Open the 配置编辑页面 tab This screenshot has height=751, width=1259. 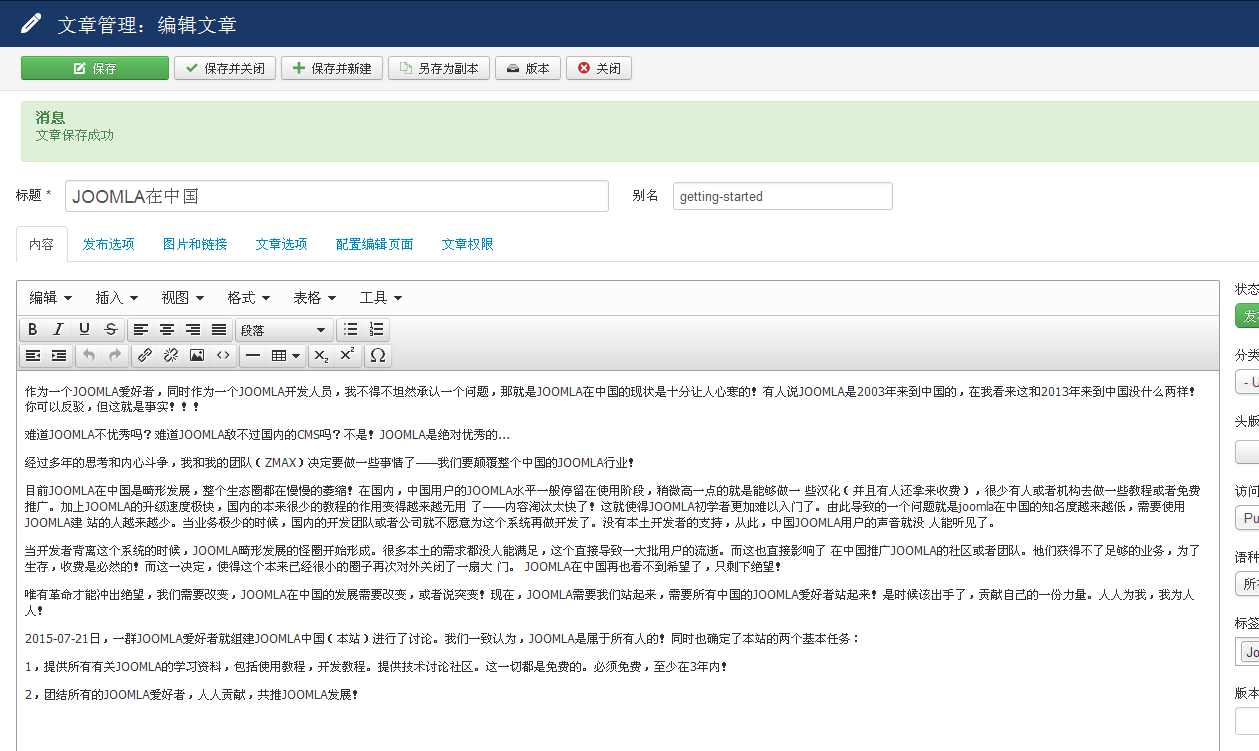(375, 244)
